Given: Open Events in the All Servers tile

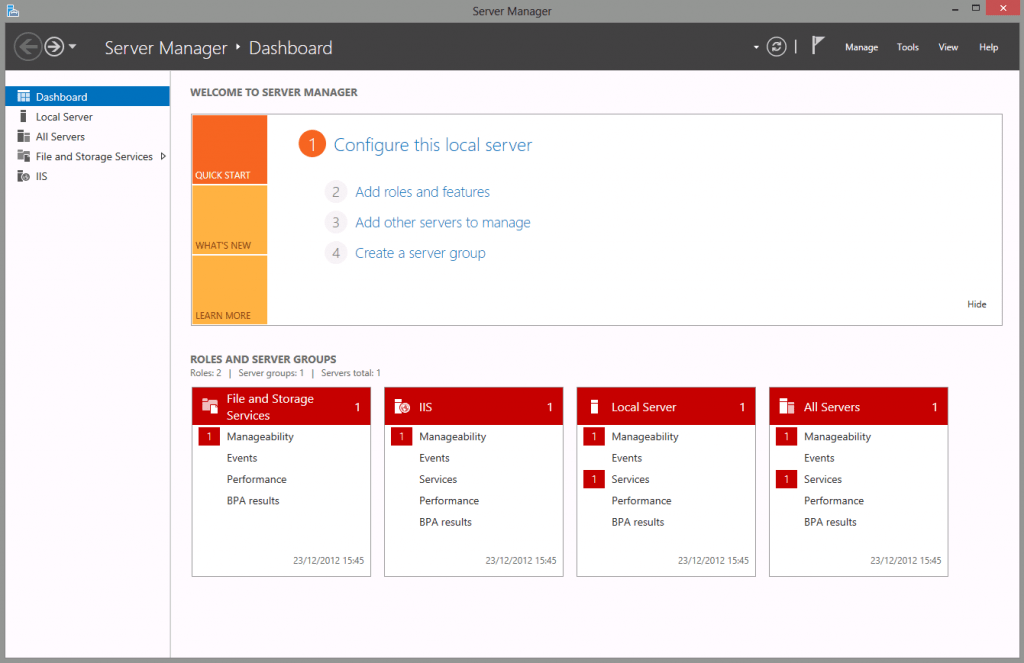Looking at the screenshot, I should pyautogui.click(x=819, y=458).
